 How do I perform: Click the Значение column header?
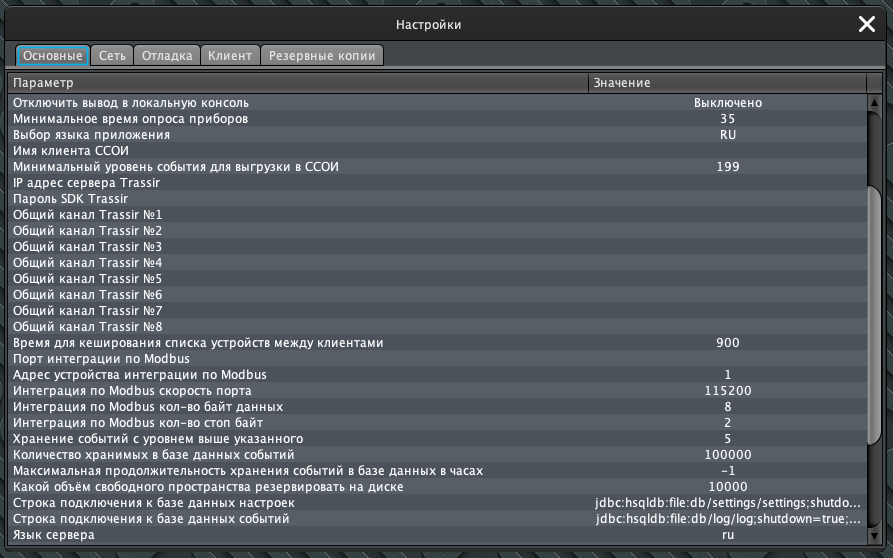[727, 82]
